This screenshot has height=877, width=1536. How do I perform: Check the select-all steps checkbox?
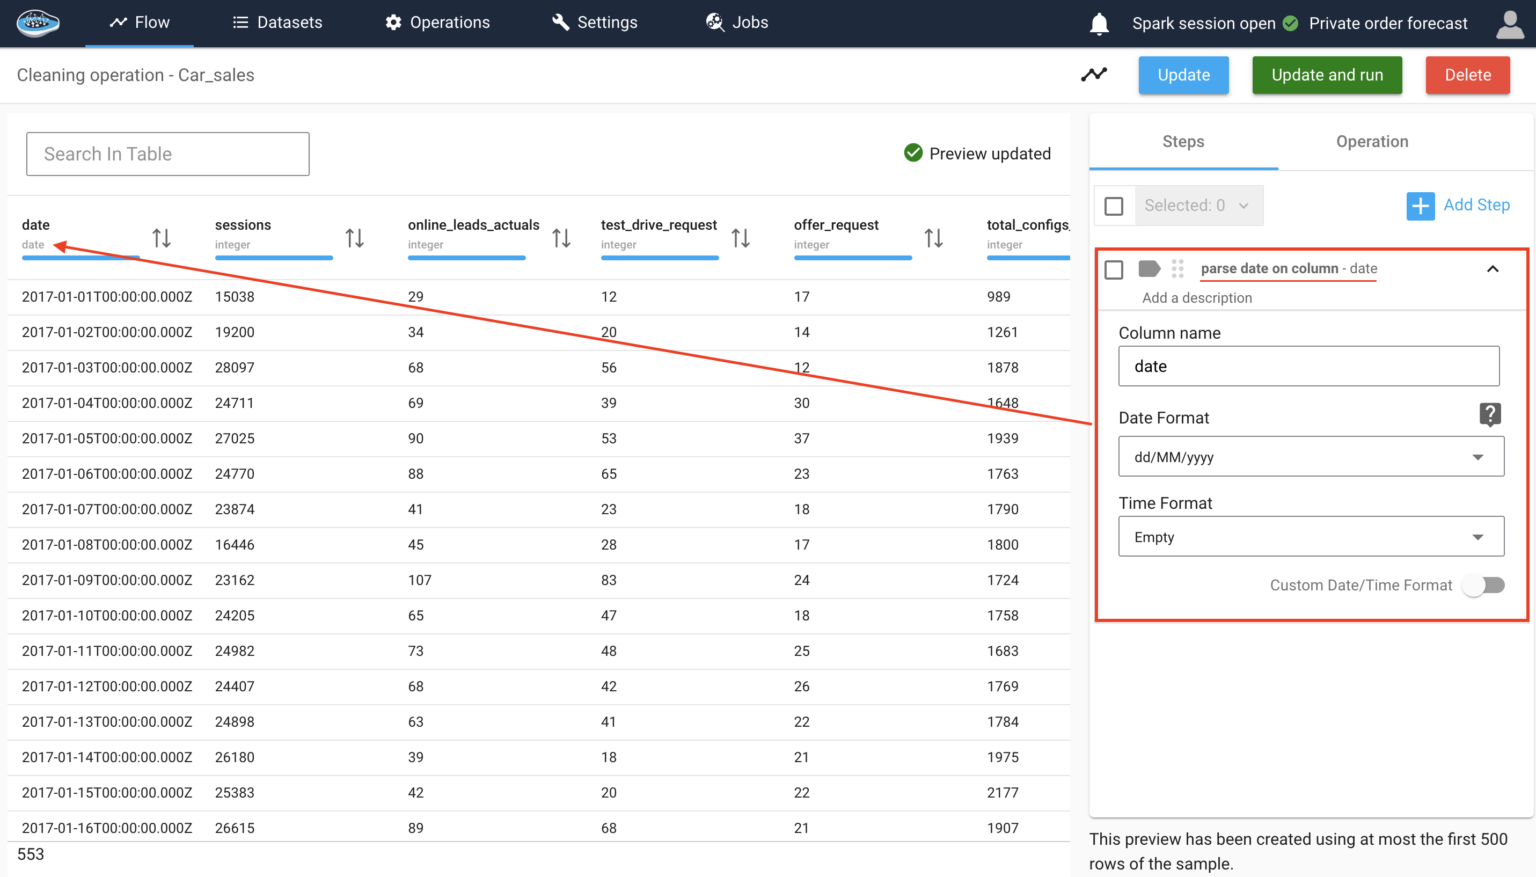(1114, 205)
